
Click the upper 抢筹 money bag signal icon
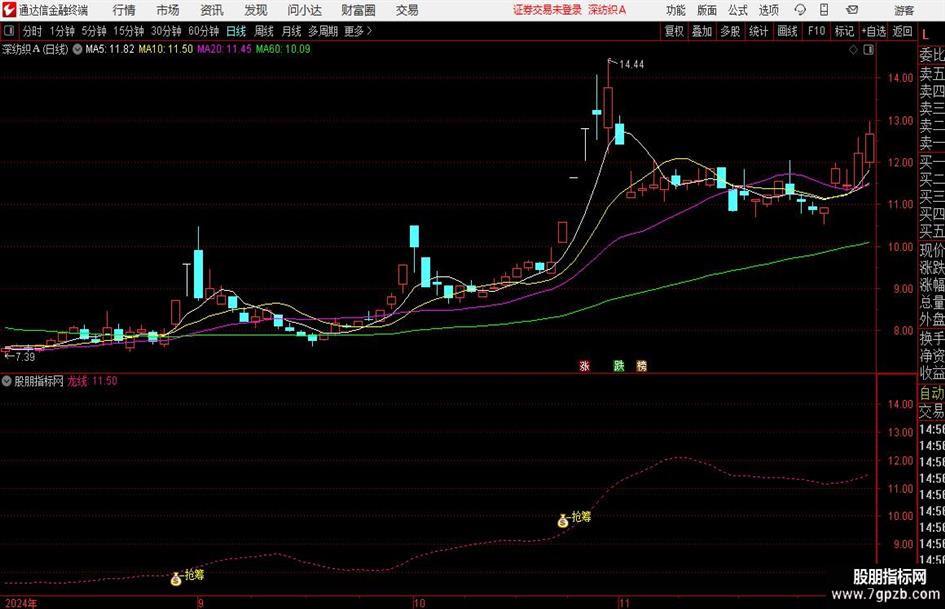pyautogui.click(x=563, y=520)
